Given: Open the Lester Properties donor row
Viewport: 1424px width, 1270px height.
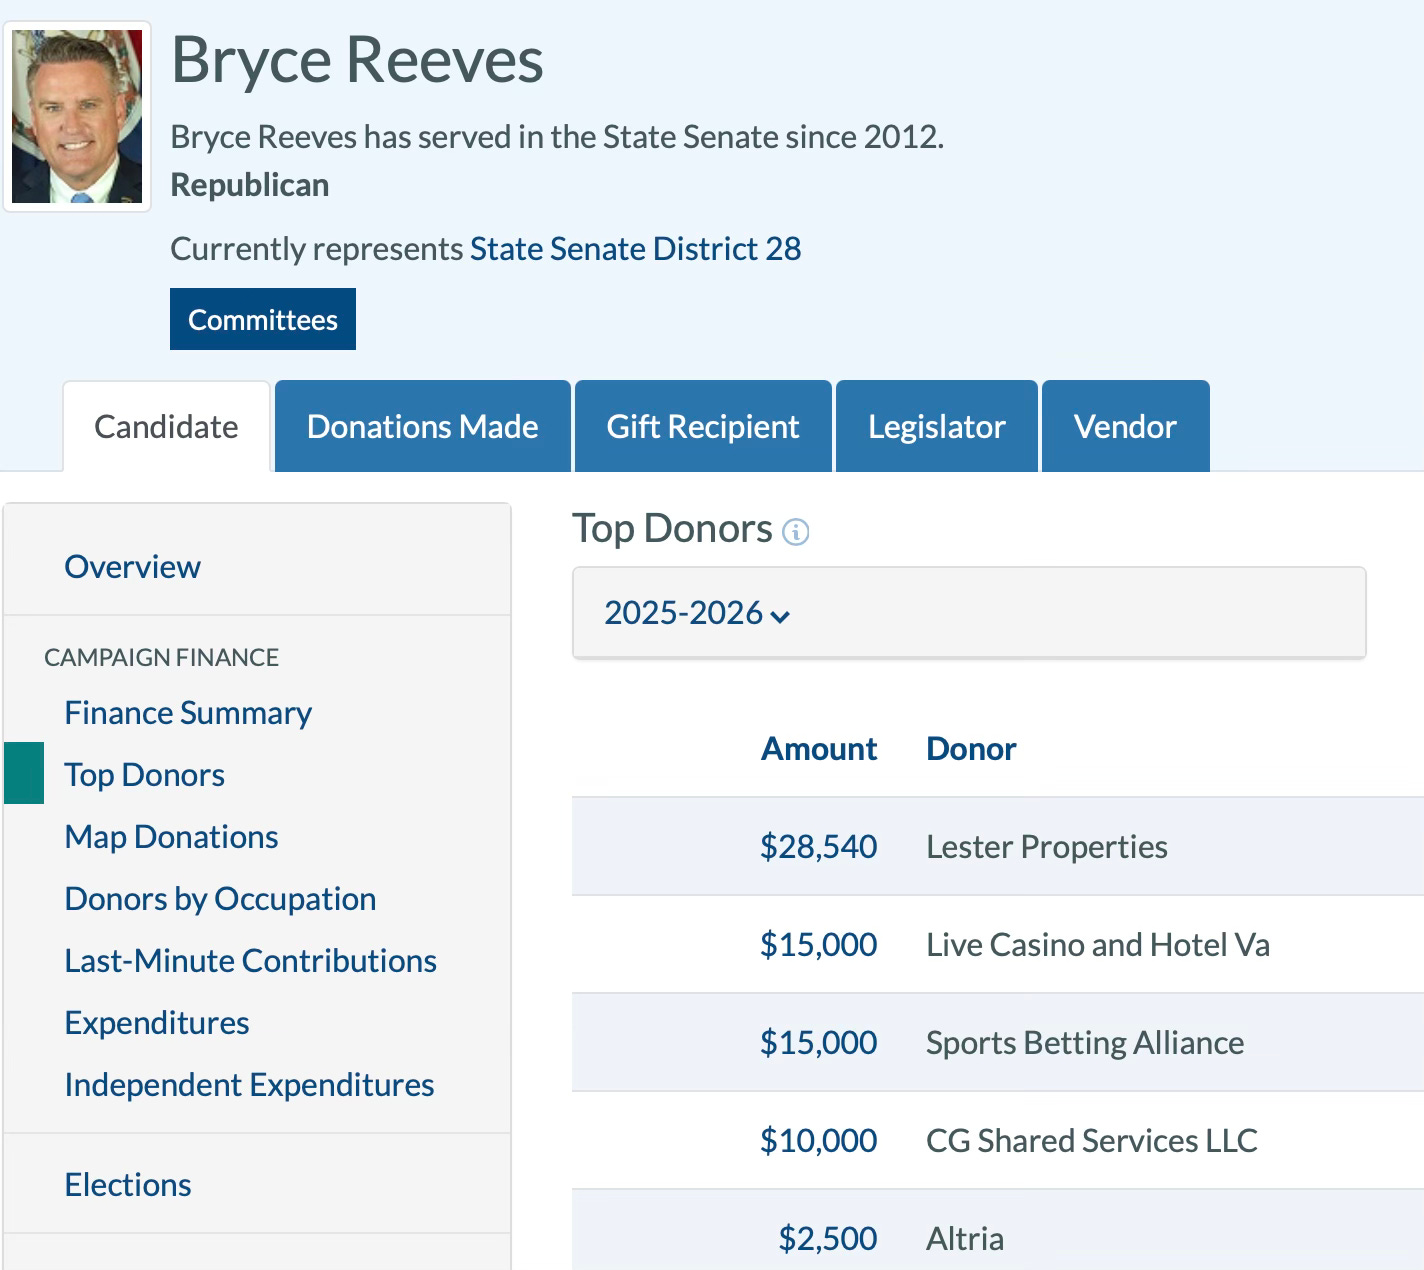Looking at the screenshot, I should 1047,847.
